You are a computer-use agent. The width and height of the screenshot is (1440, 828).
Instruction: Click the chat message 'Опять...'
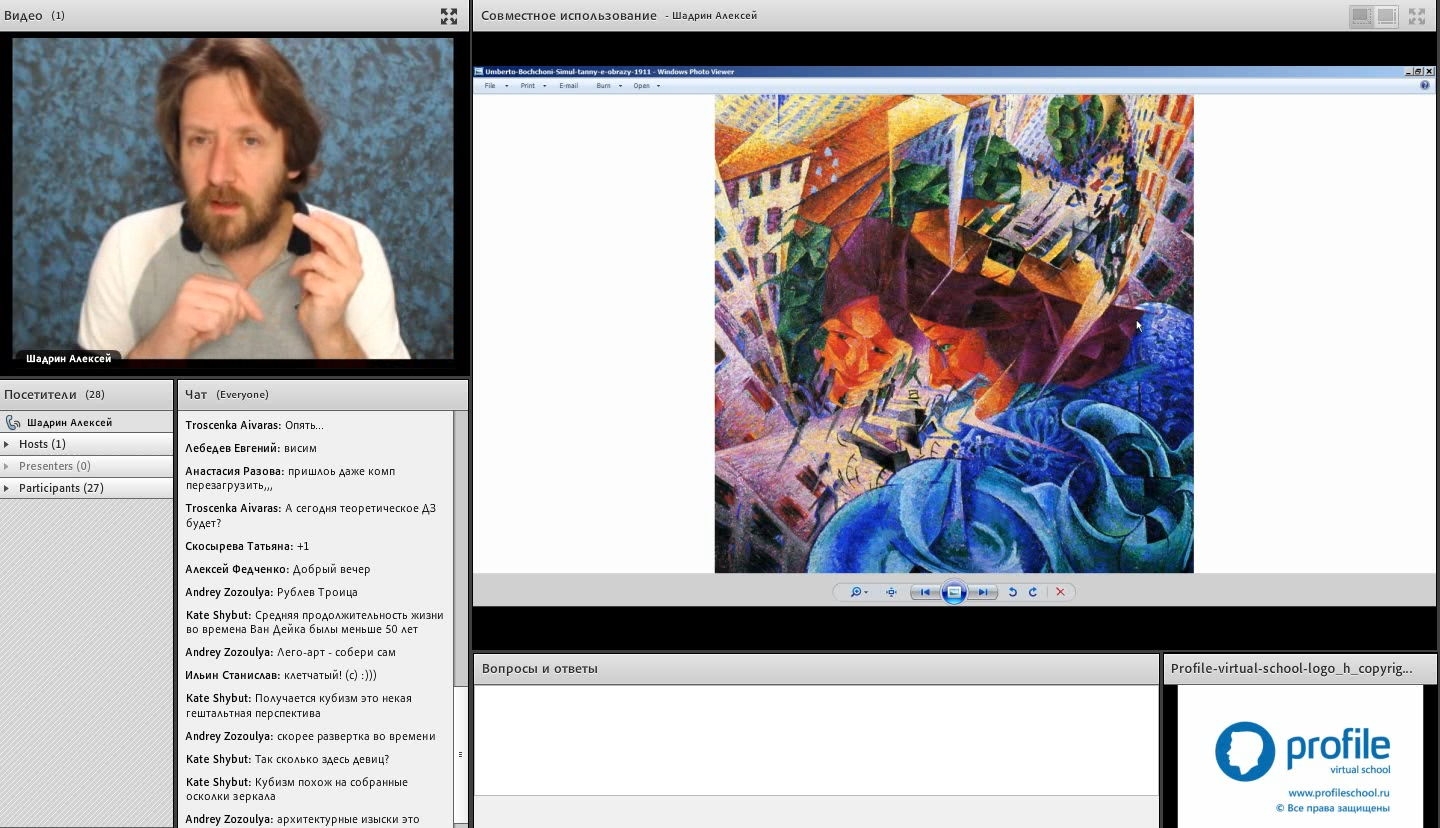254,425
